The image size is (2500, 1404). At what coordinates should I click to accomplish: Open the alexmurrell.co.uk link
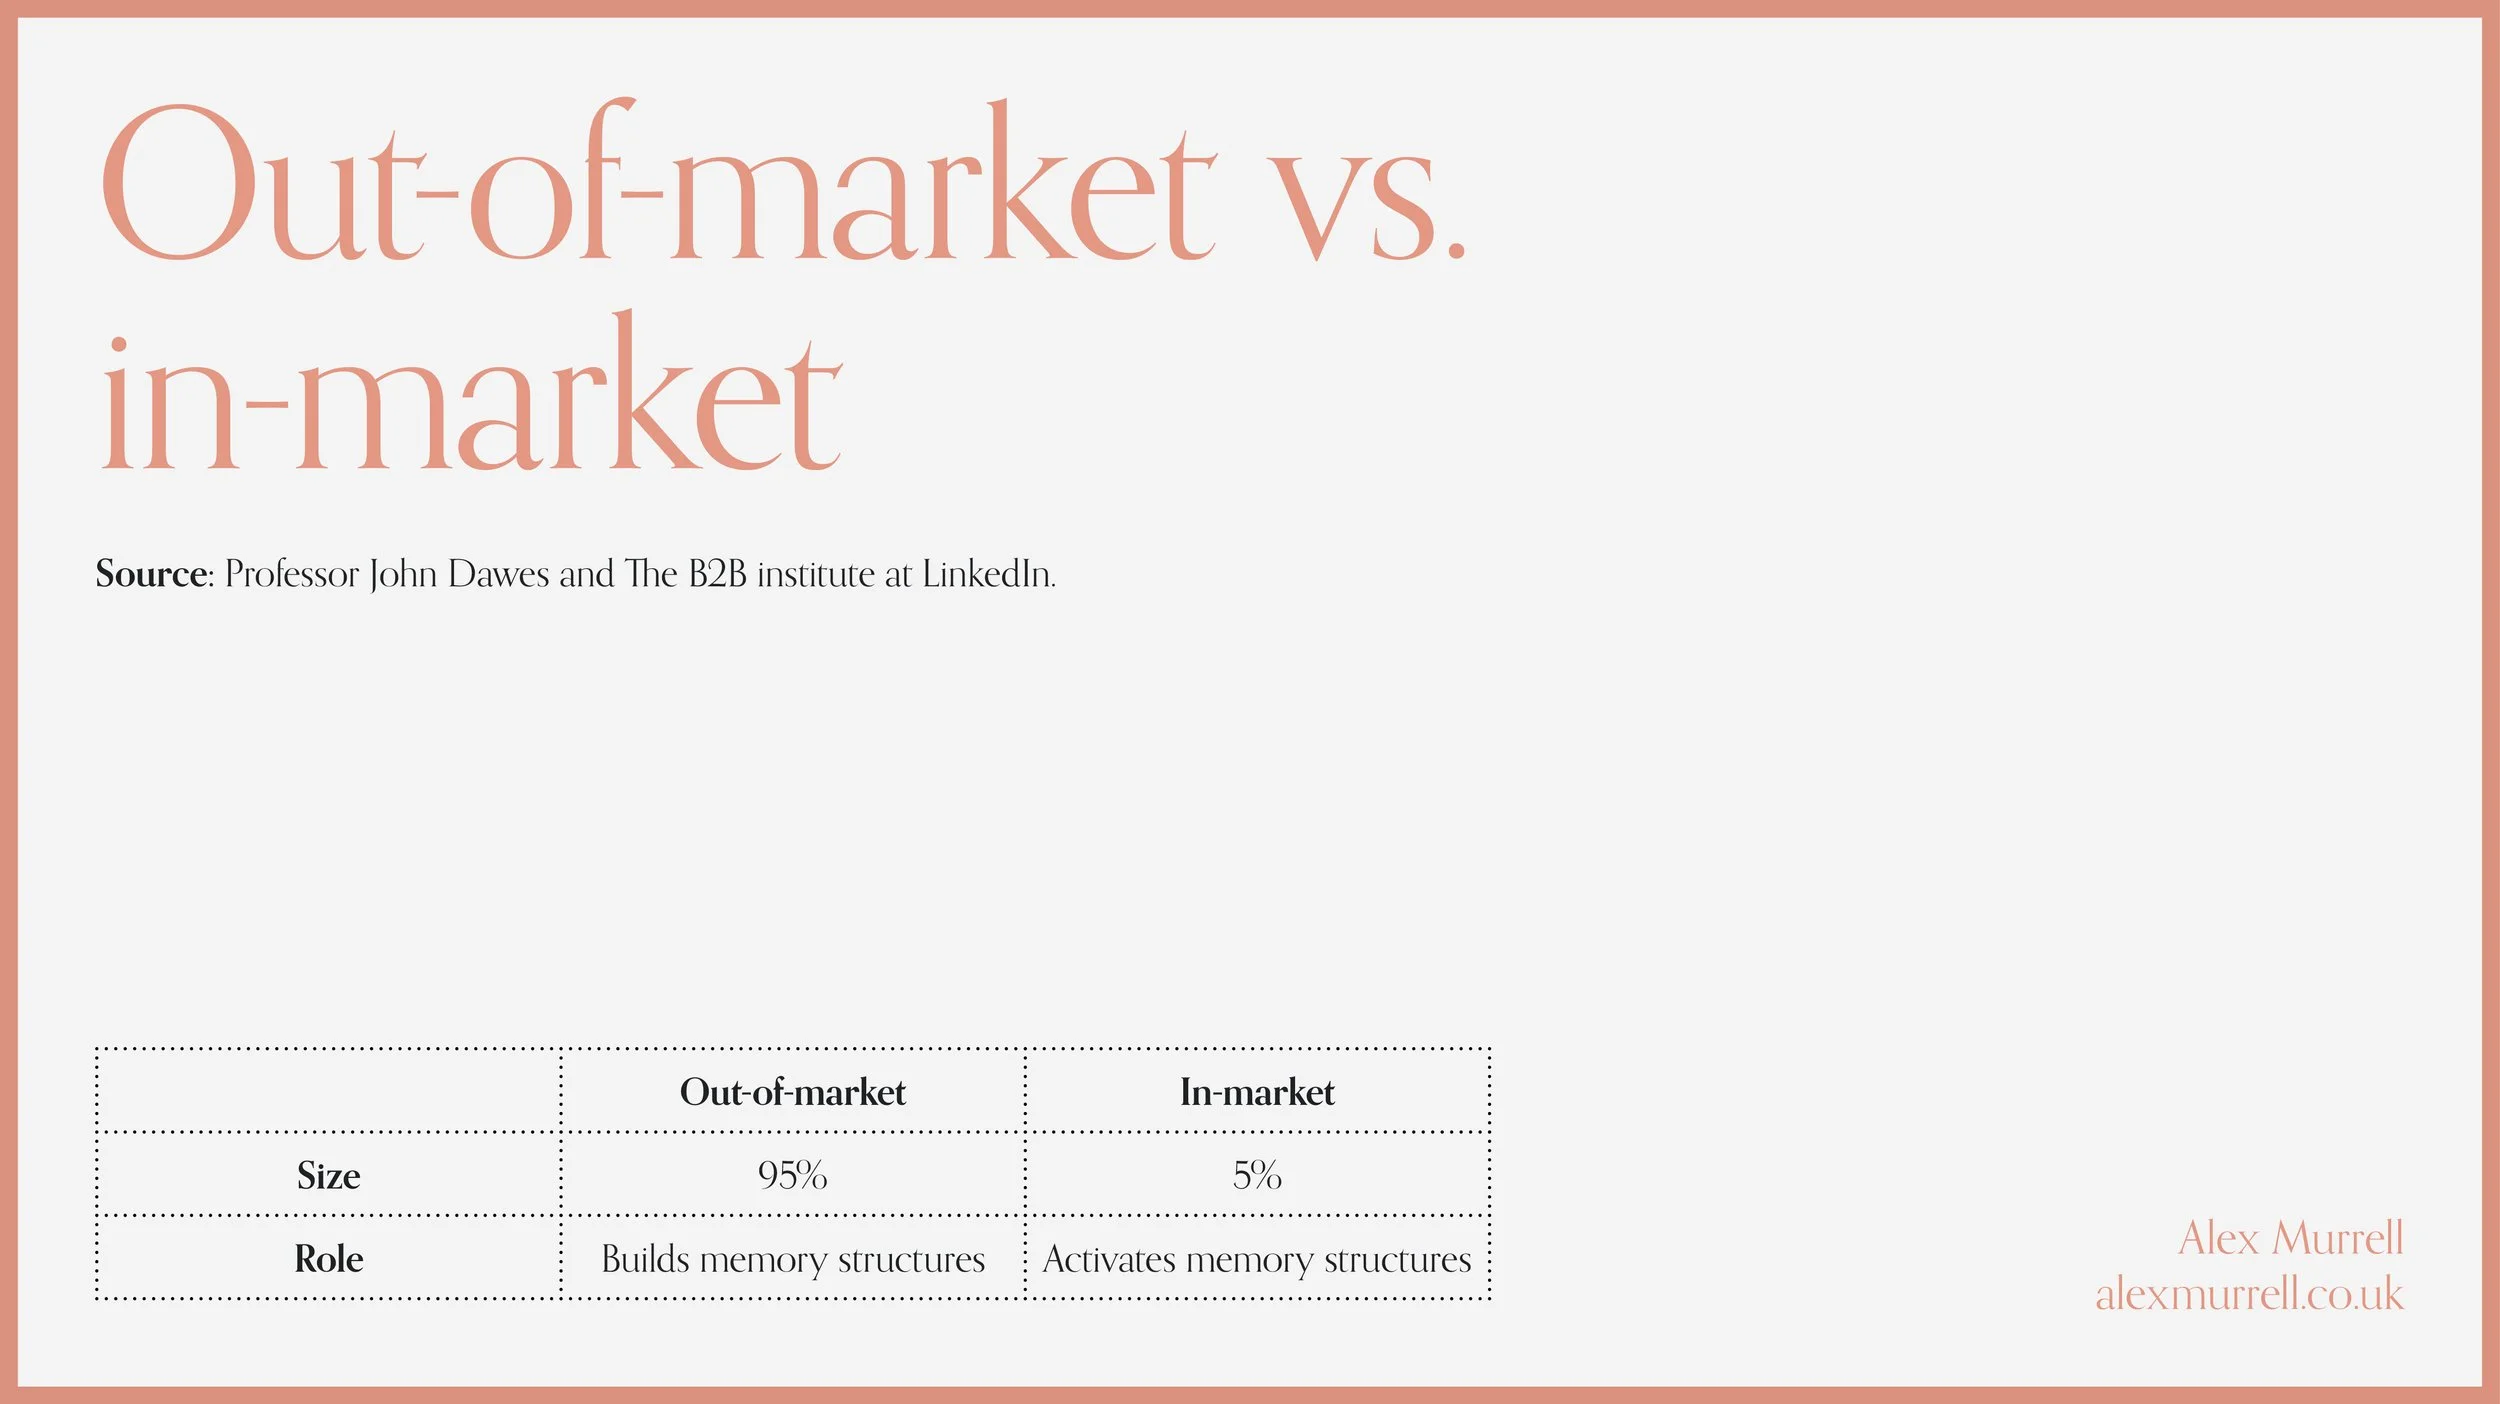click(x=2249, y=1294)
